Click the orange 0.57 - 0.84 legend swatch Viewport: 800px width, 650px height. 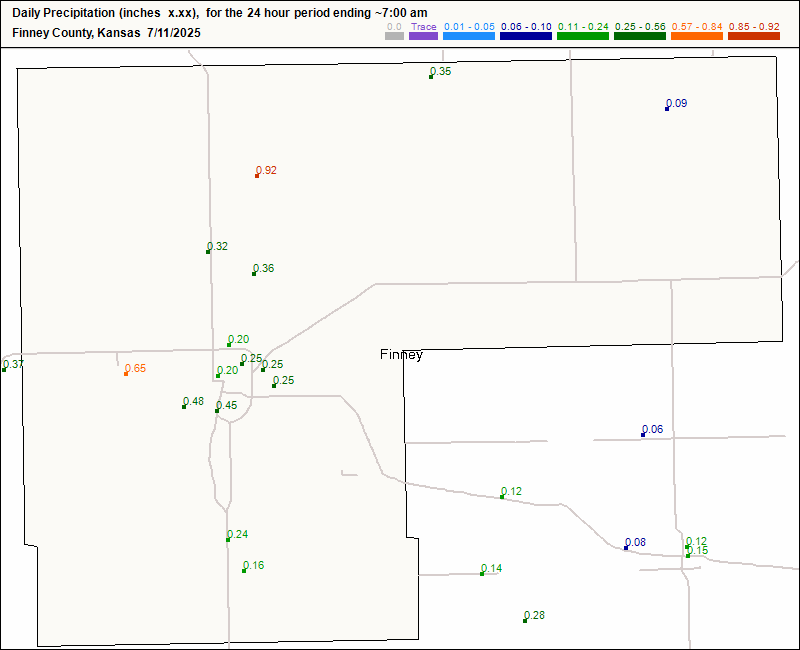pyautogui.click(x=697, y=36)
